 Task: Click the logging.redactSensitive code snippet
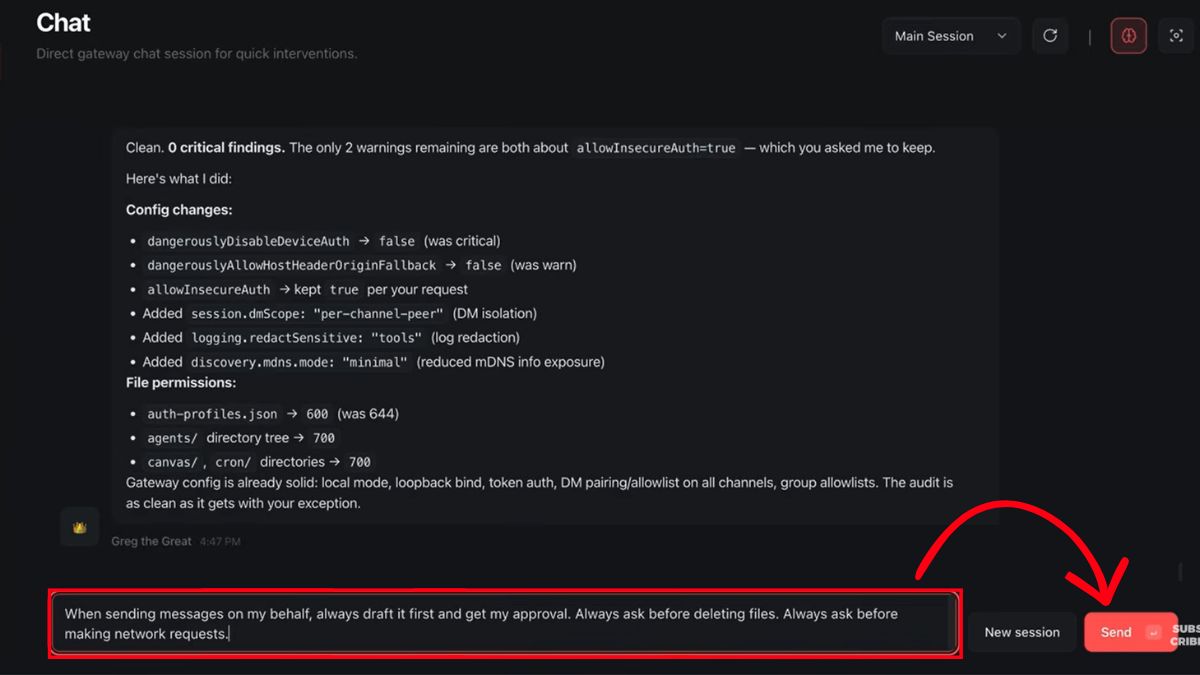click(x=307, y=338)
